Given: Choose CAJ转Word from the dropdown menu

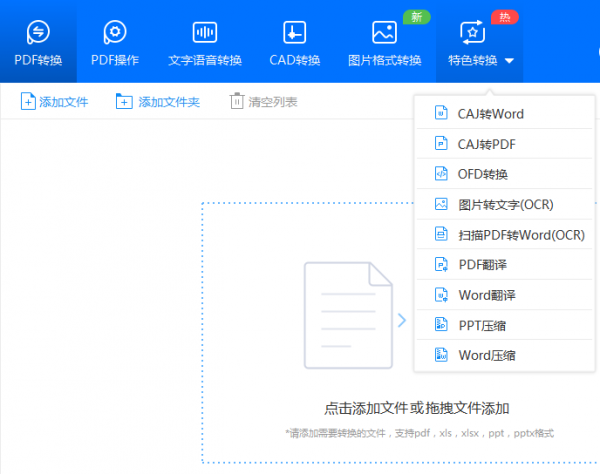Looking at the screenshot, I should [504, 114].
